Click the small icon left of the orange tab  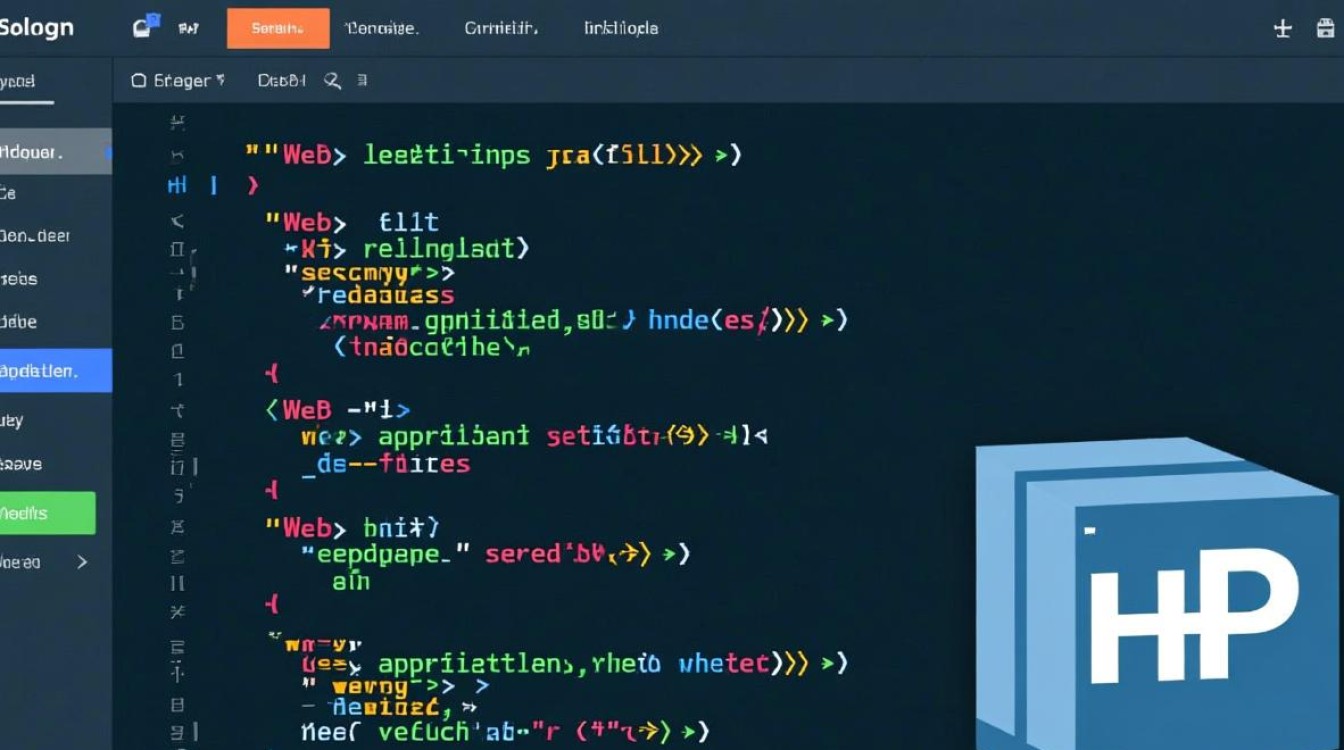point(188,29)
